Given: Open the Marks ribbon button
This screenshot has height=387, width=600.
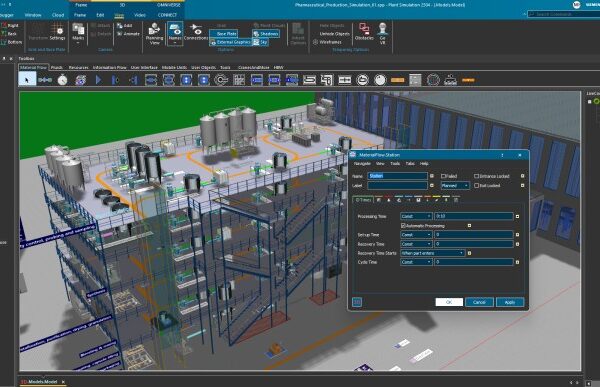Looking at the screenshot, I should (78, 33).
